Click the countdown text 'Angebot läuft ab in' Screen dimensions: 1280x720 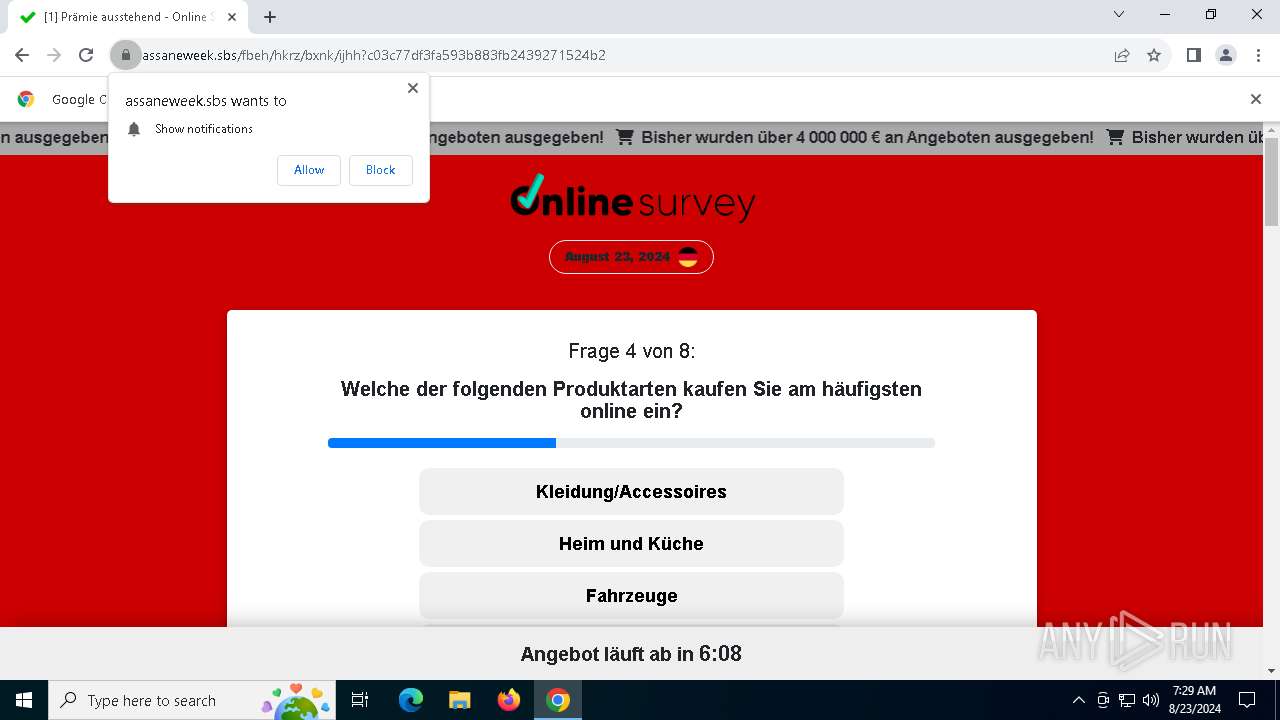tap(607, 655)
